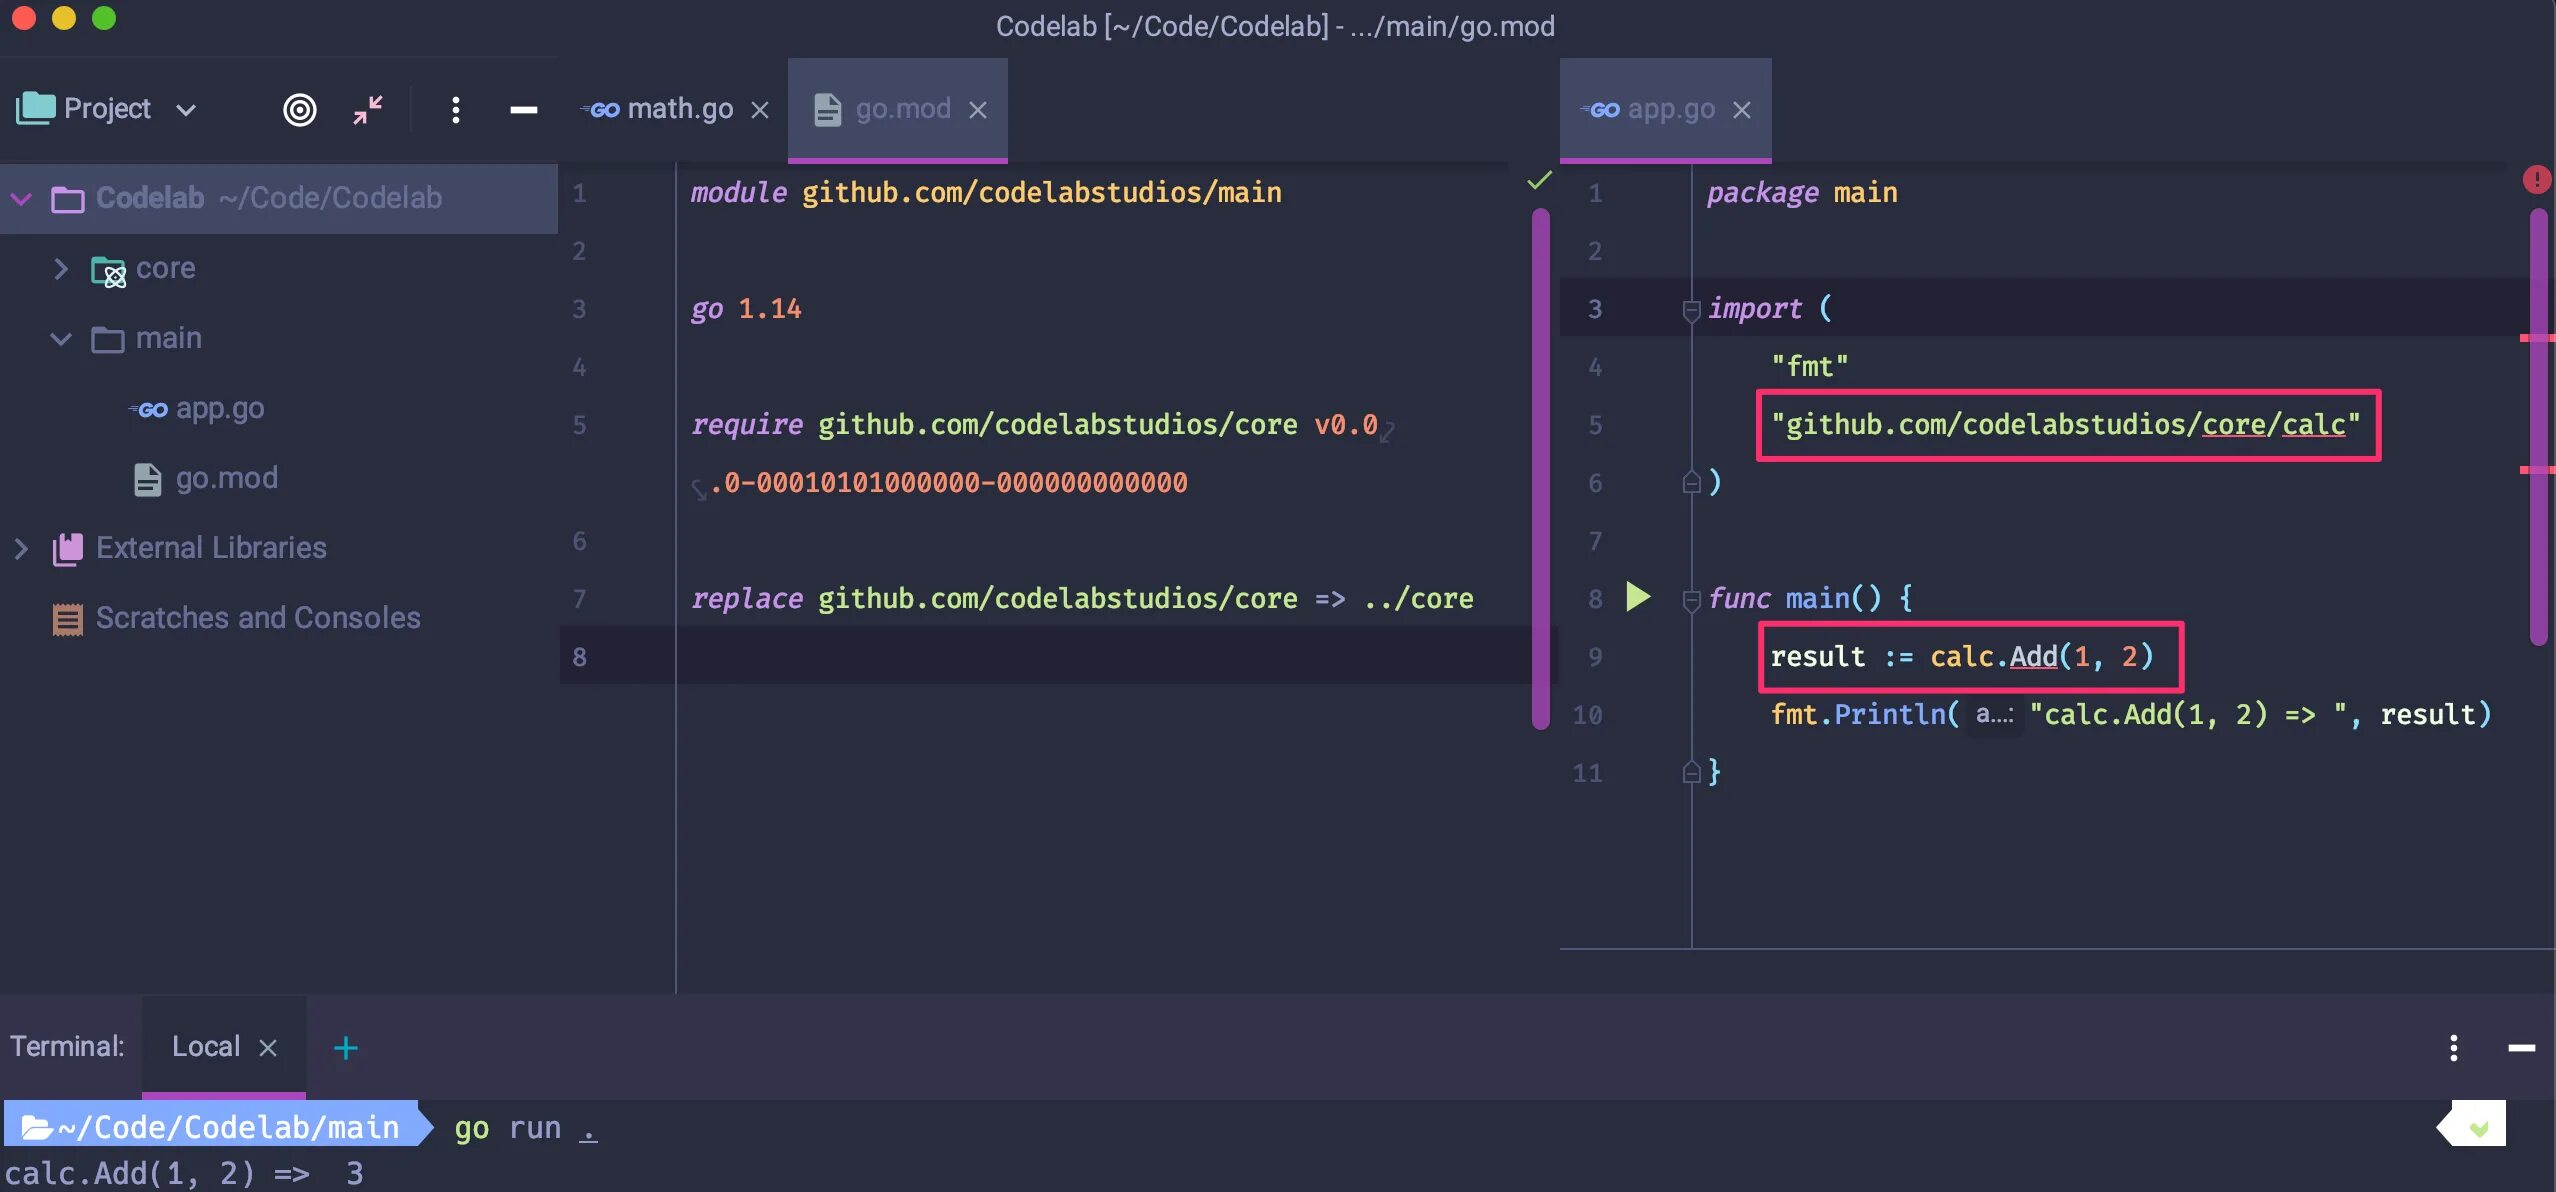Hide the Project panel with minimize dash
The height and width of the screenshot is (1192, 2556).
[523, 109]
